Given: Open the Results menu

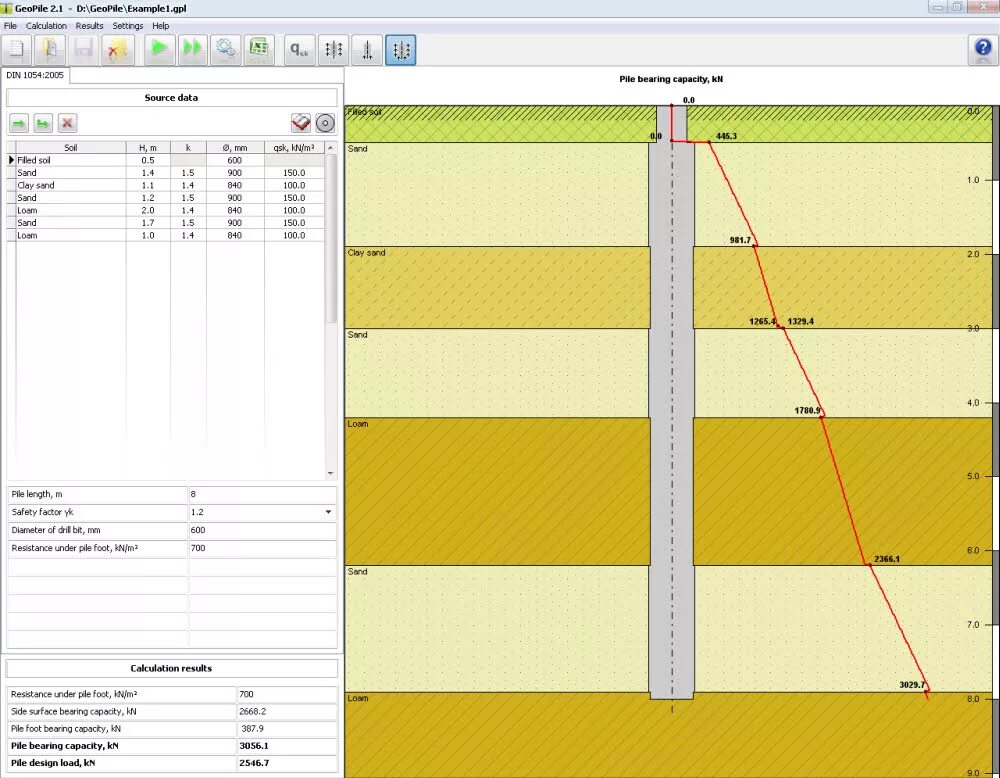Looking at the screenshot, I should 89,26.
